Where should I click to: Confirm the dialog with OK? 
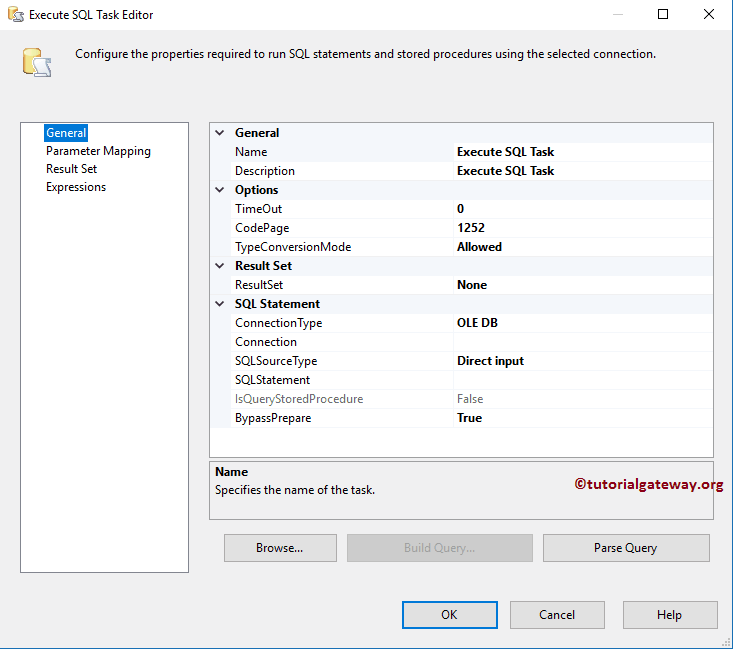click(449, 615)
